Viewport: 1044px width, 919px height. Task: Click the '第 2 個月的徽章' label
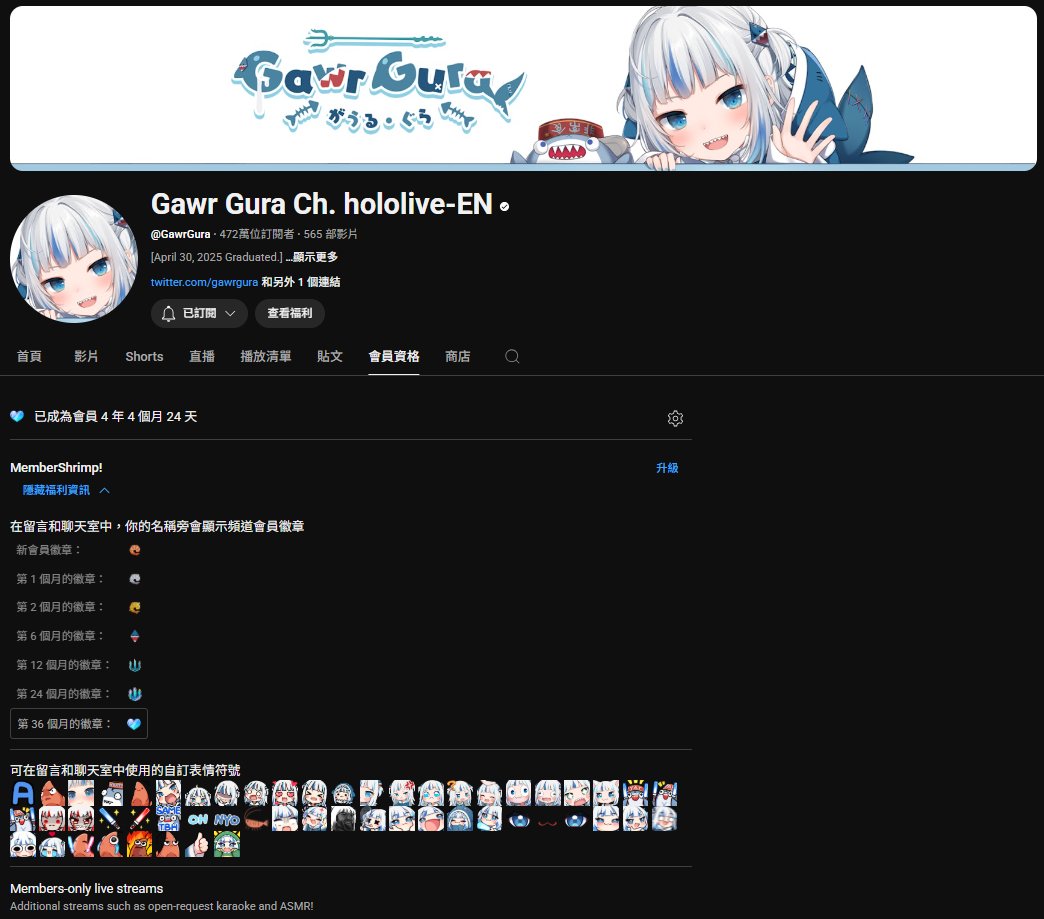pyautogui.click(x=60, y=607)
